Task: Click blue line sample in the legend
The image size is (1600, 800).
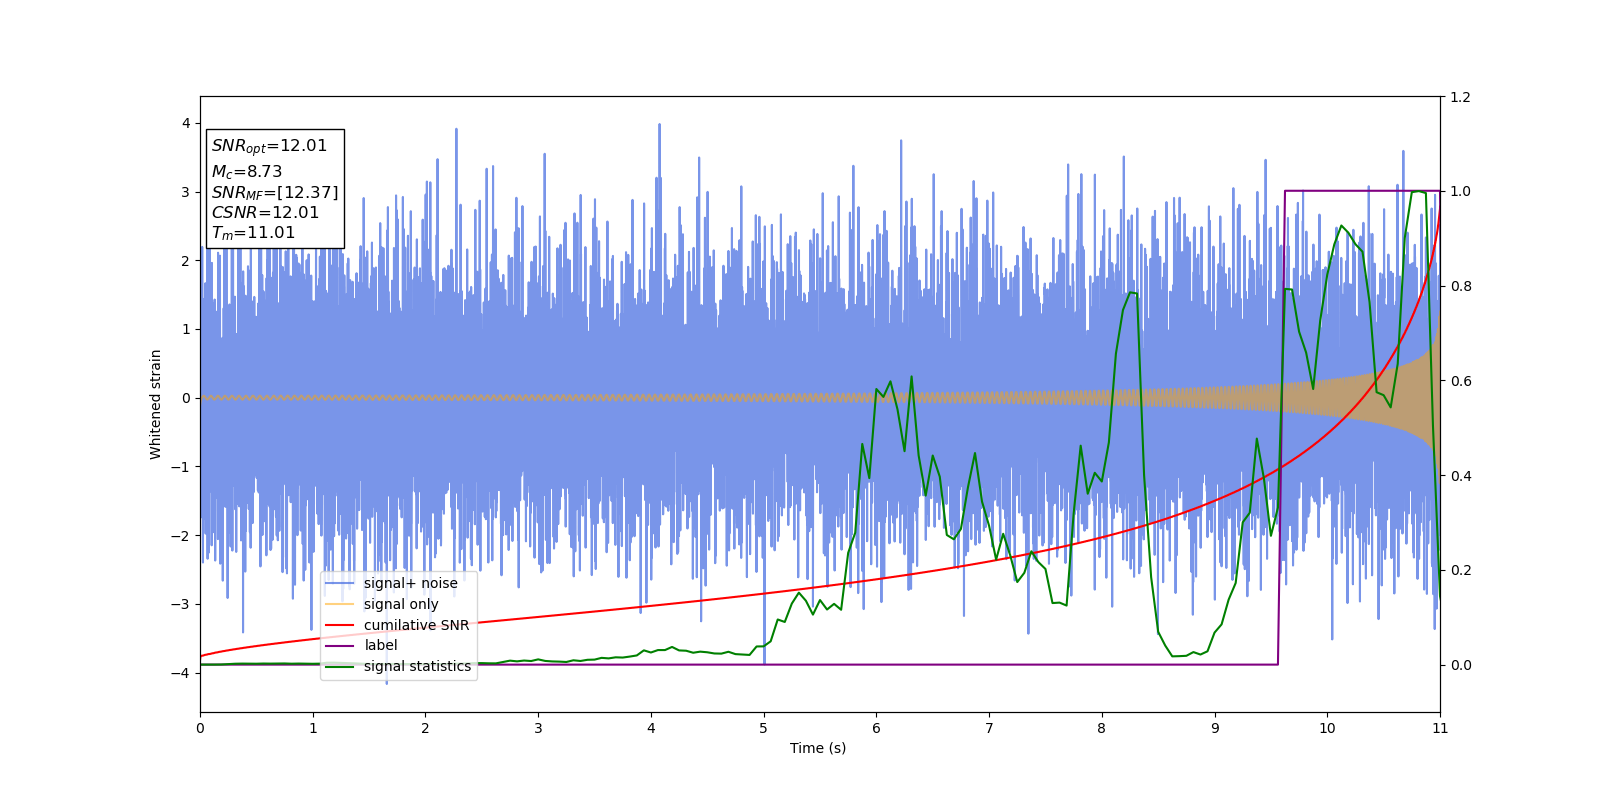Action: click(340, 583)
